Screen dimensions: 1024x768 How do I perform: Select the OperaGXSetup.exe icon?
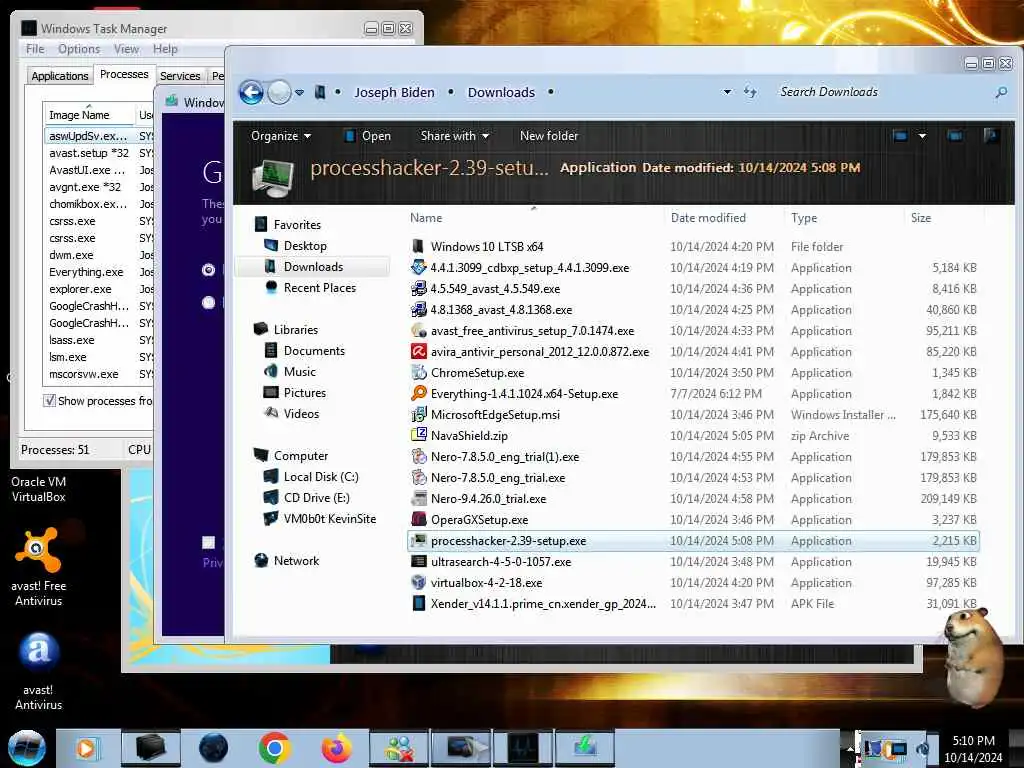418,519
